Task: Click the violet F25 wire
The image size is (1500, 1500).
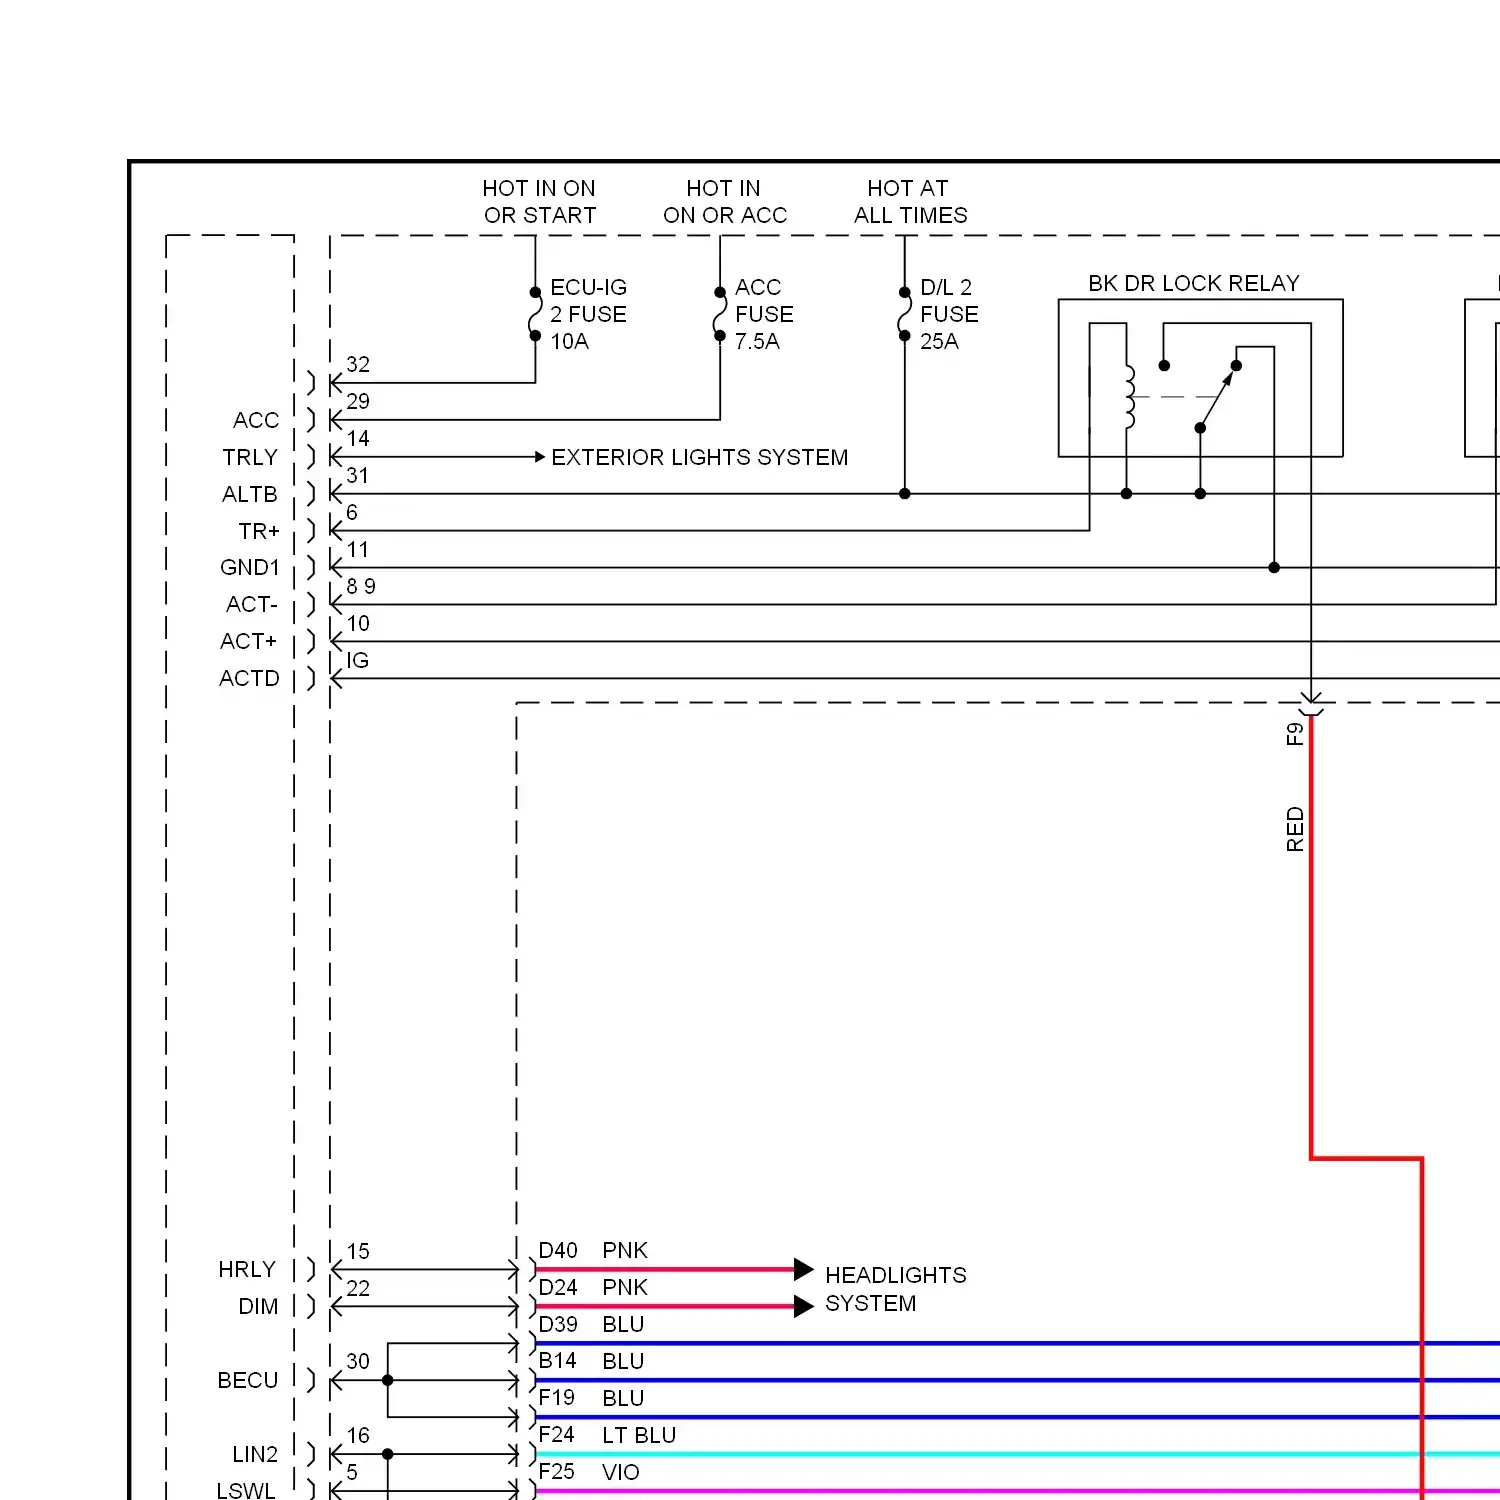Action: pyautogui.click(x=1018, y=1491)
